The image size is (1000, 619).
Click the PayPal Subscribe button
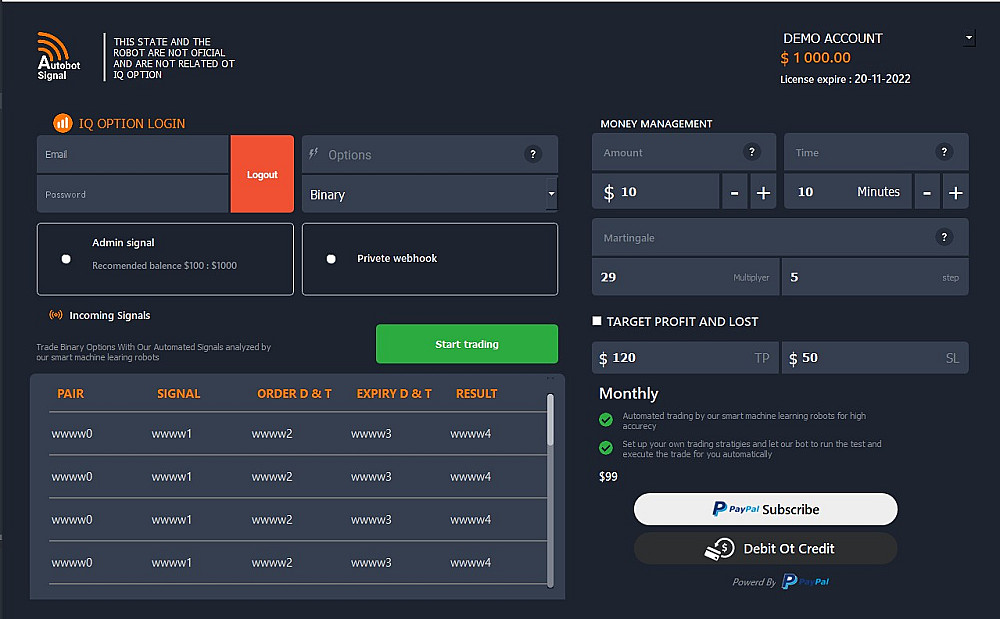pos(765,509)
